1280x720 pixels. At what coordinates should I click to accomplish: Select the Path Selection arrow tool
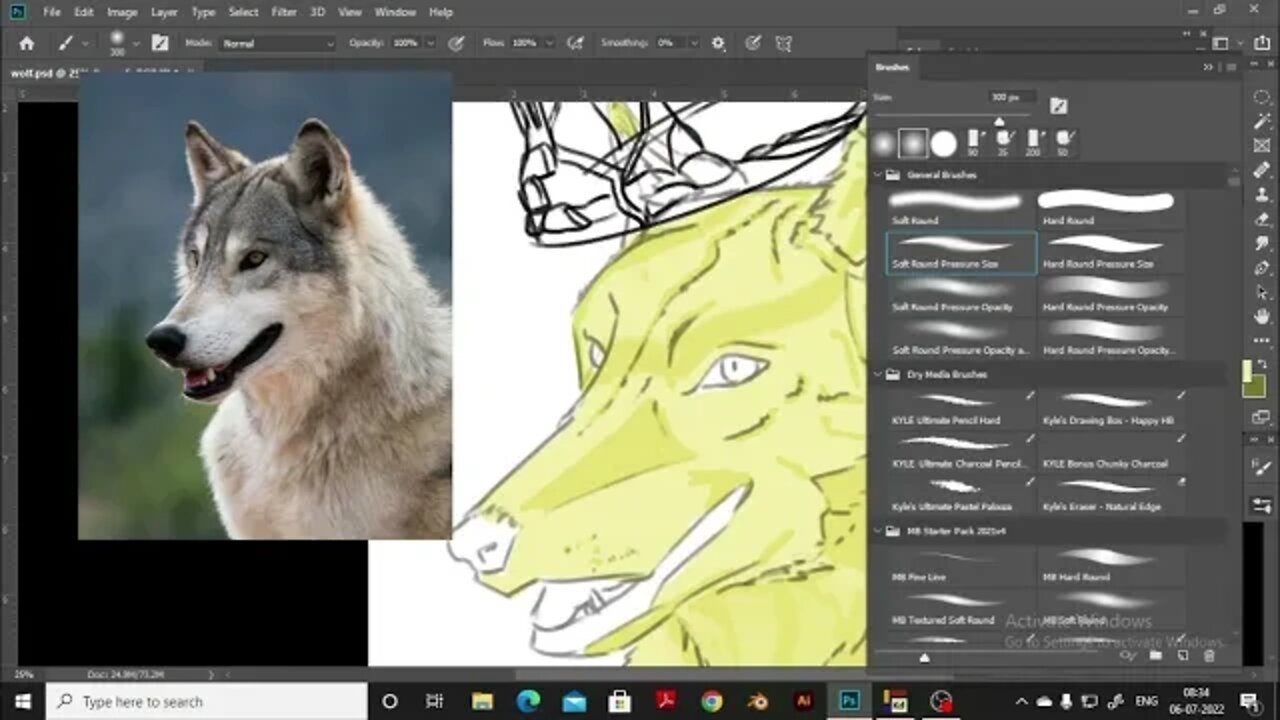[1261, 292]
